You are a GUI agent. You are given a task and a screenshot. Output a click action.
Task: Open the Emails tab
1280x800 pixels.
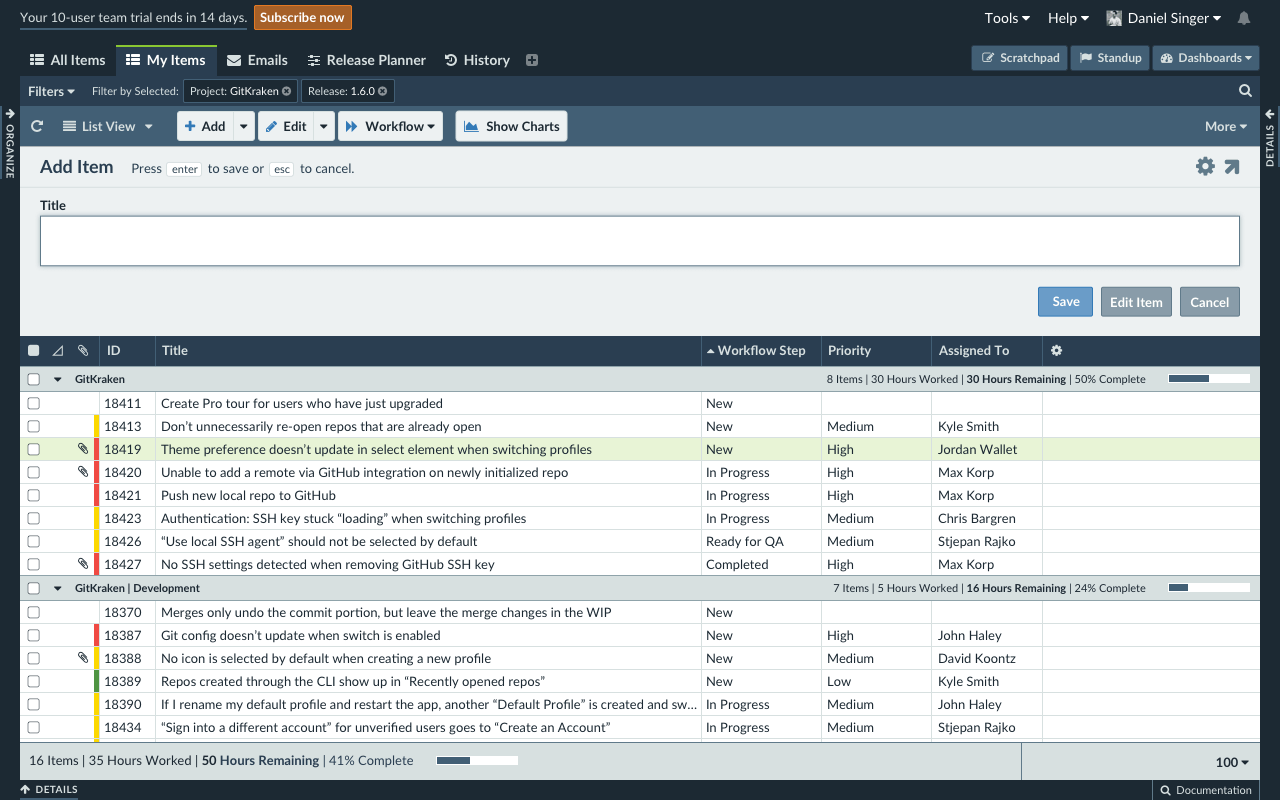pos(257,60)
